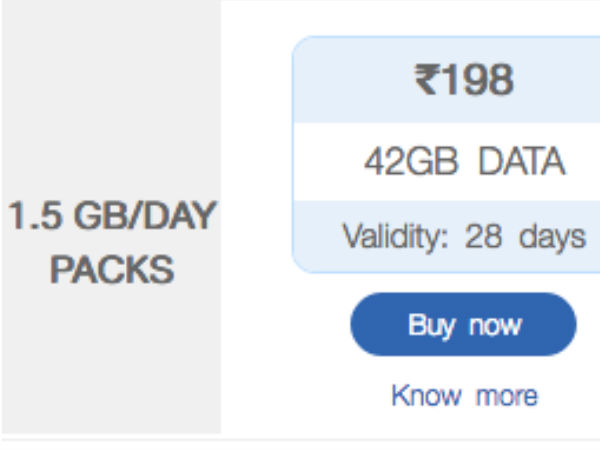Click the word Validity in the plan card
The height and width of the screenshot is (450, 600).
click(x=385, y=237)
